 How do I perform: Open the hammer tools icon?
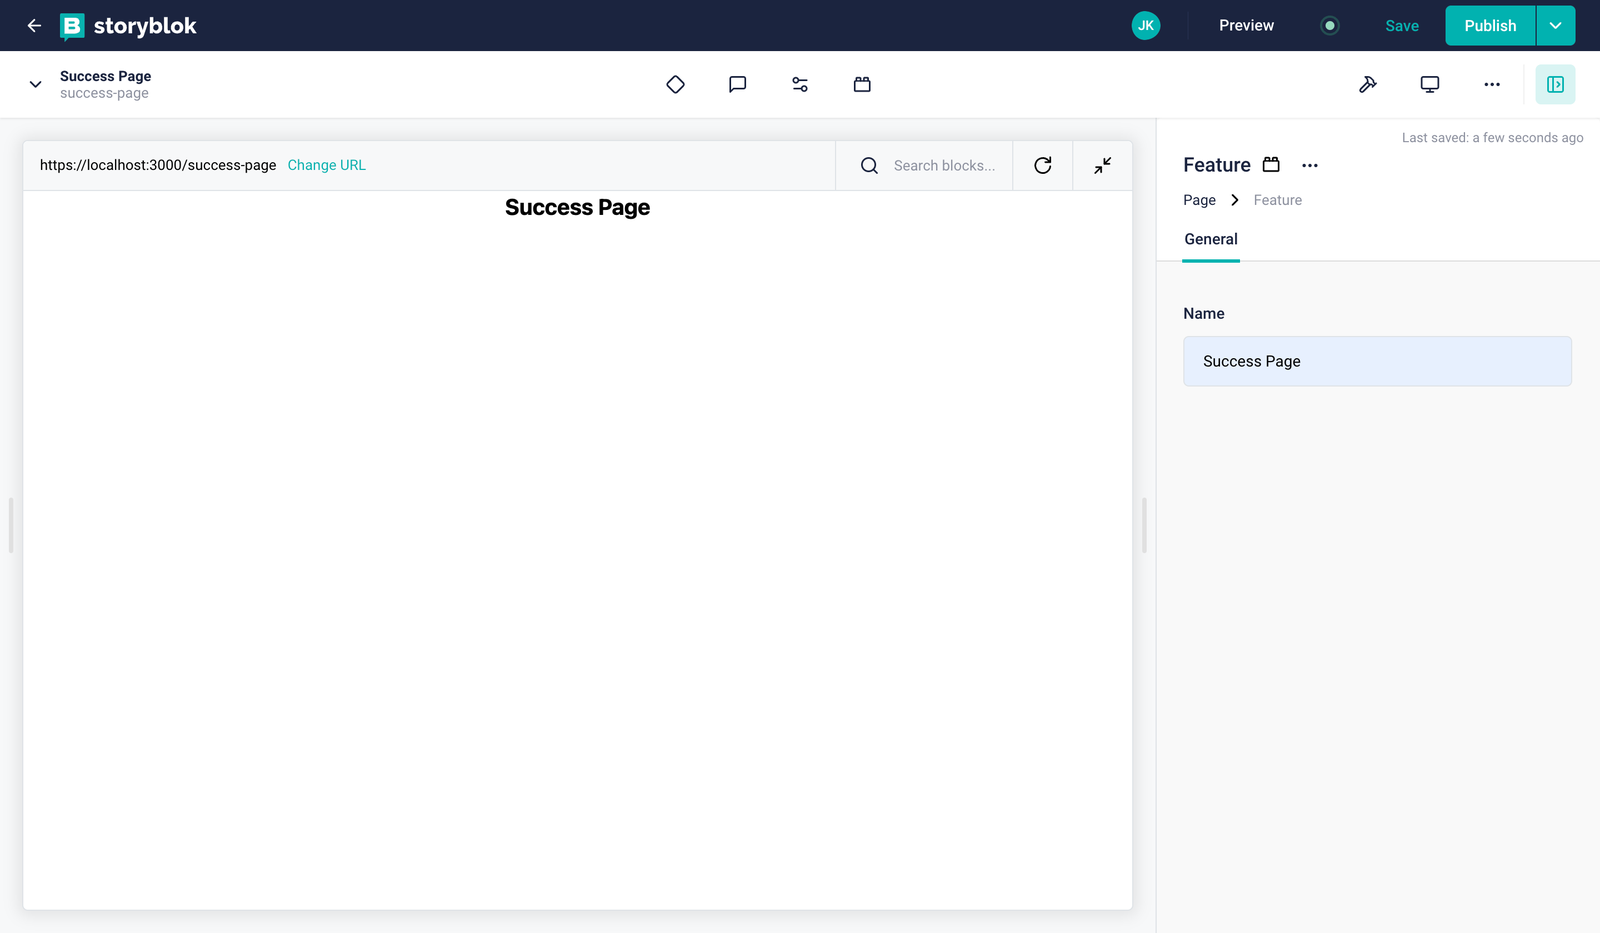coord(1368,85)
